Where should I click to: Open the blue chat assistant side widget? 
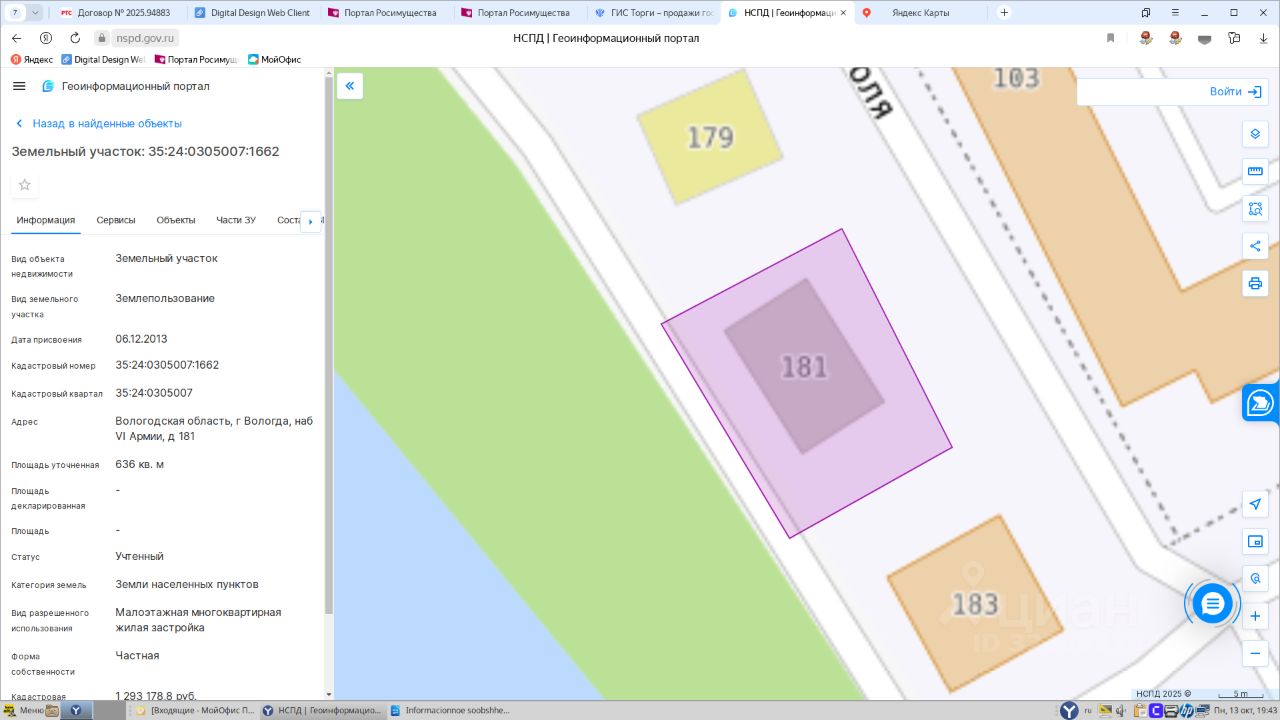coord(1261,403)
